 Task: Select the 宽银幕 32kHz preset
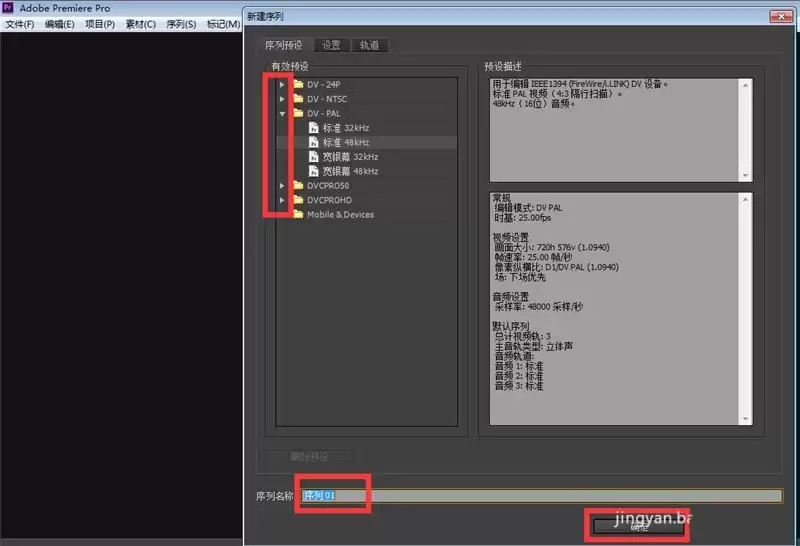point(351,156)
